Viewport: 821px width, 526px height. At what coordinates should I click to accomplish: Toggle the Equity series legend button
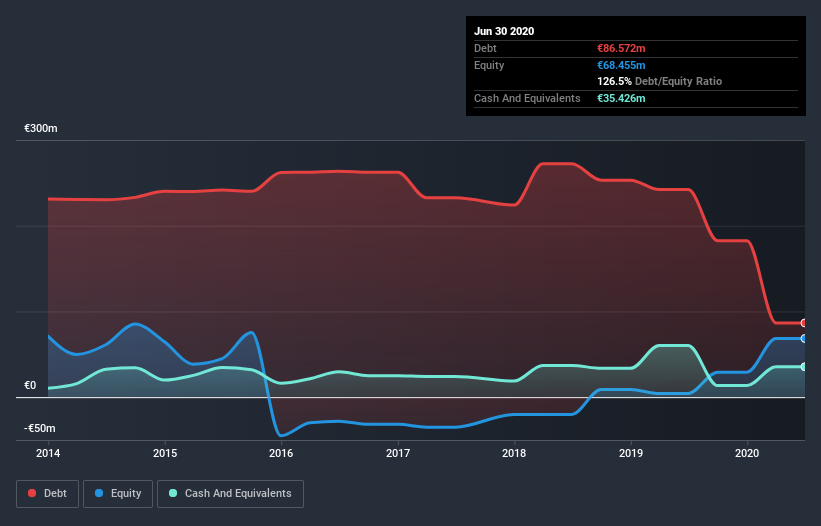[118, 494]
